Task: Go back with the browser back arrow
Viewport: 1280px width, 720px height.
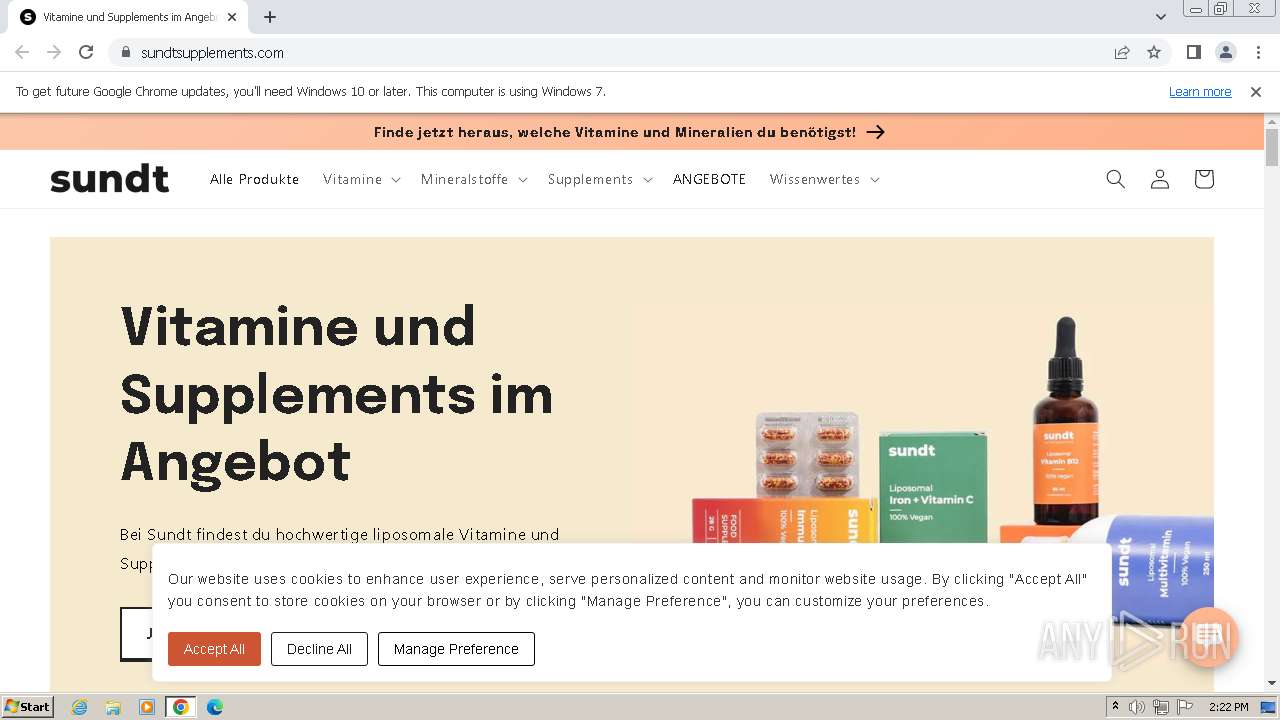Action: tap(22, 52)
